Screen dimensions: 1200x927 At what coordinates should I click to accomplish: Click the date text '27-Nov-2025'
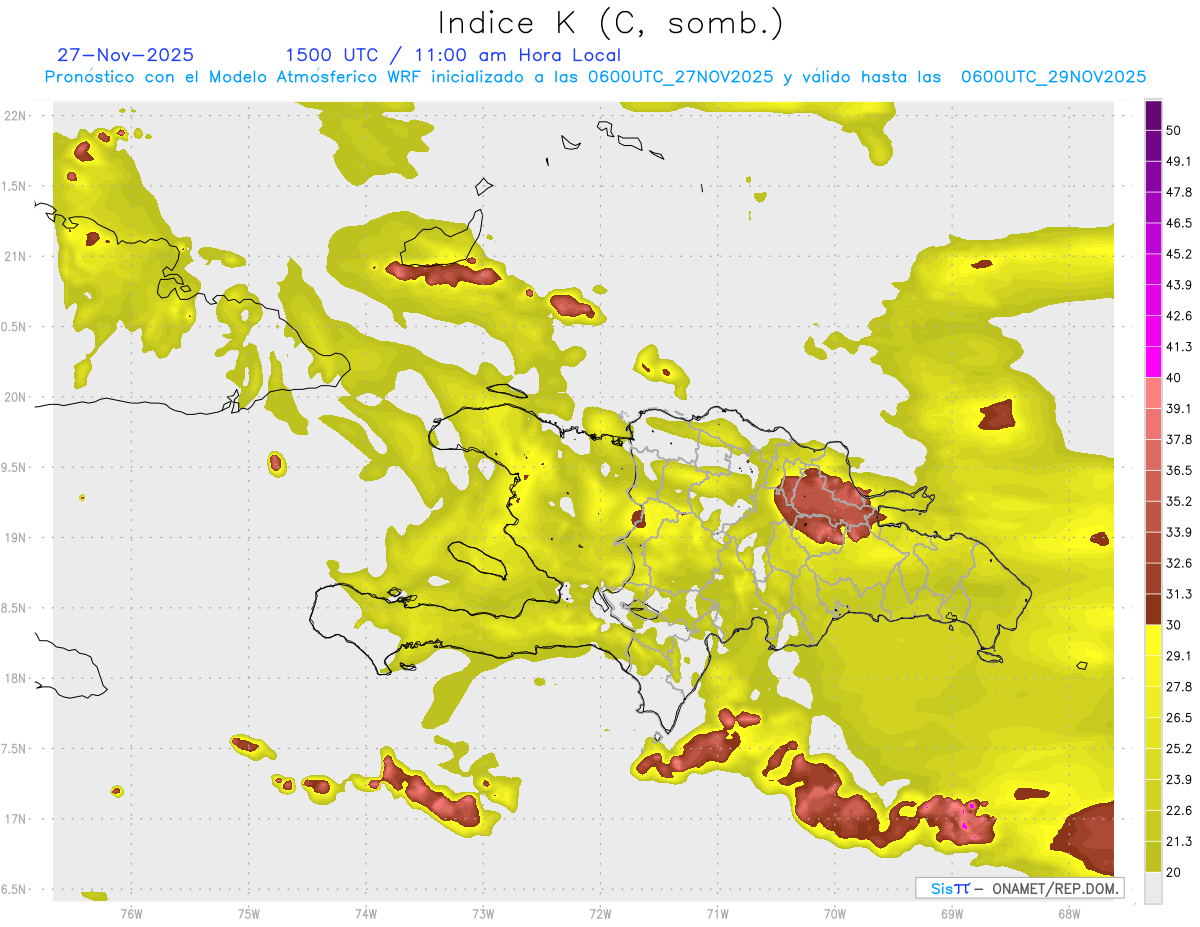coord(125,55)
